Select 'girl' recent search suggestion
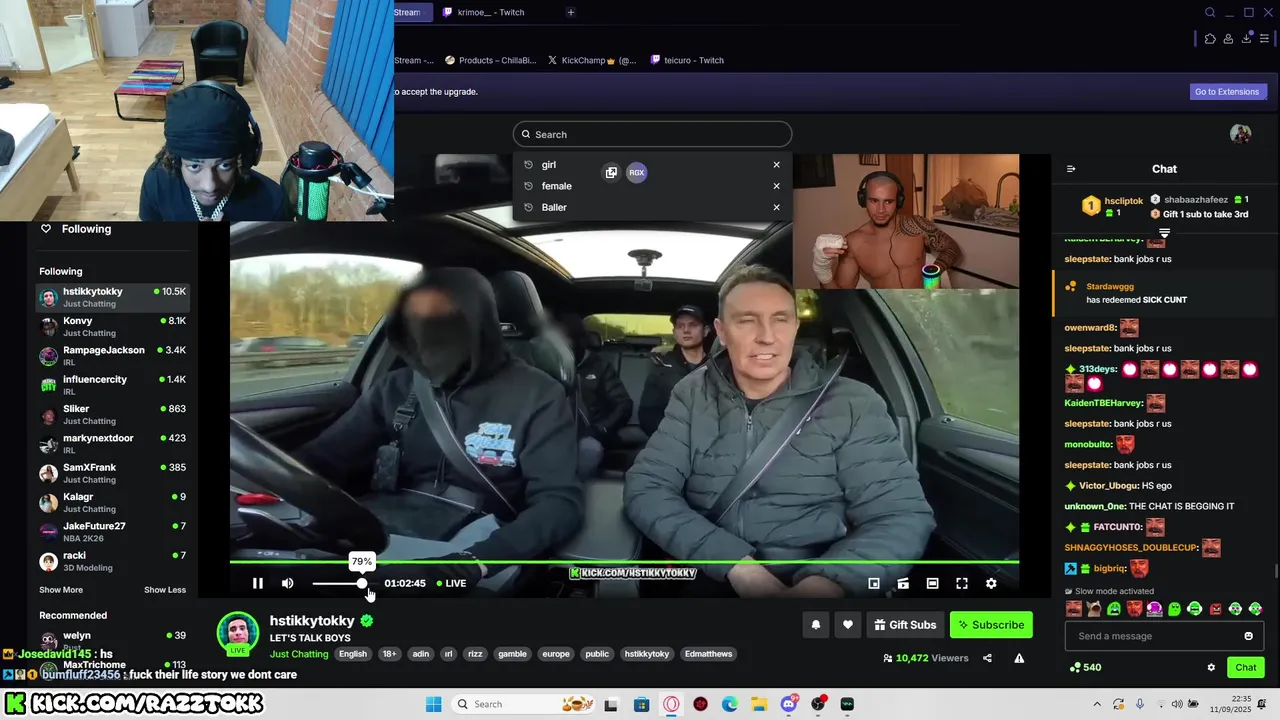1280x720 pixels. [549, 165]
